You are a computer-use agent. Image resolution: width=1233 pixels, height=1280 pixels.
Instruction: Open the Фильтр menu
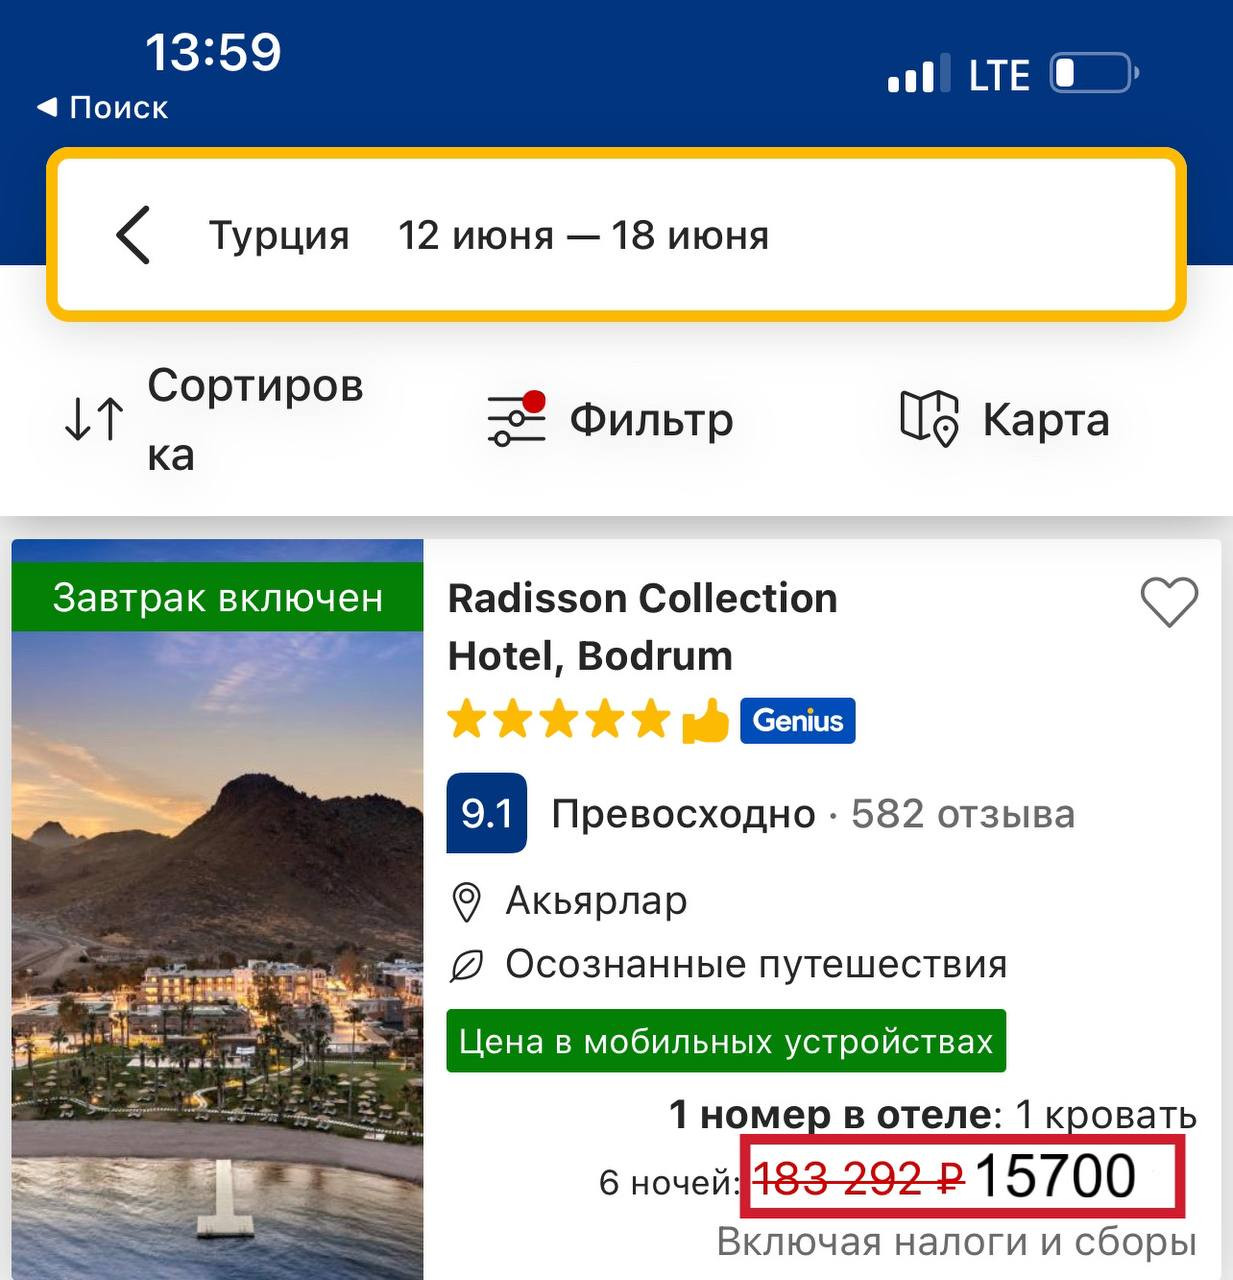tap(651, 419)
